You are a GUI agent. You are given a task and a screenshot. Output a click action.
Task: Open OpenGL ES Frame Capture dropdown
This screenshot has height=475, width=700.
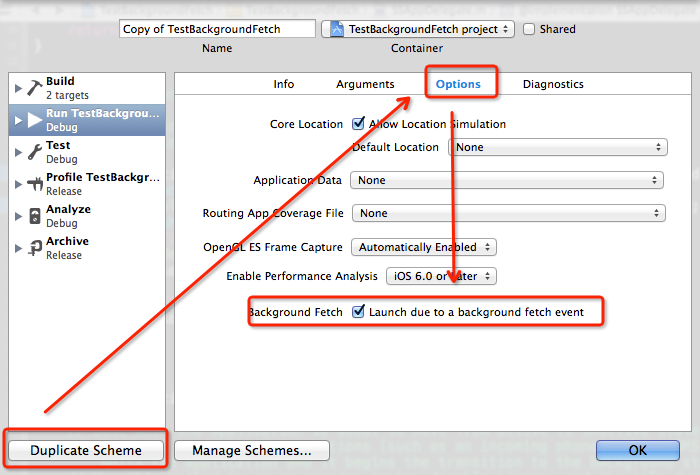coord(424,247)
